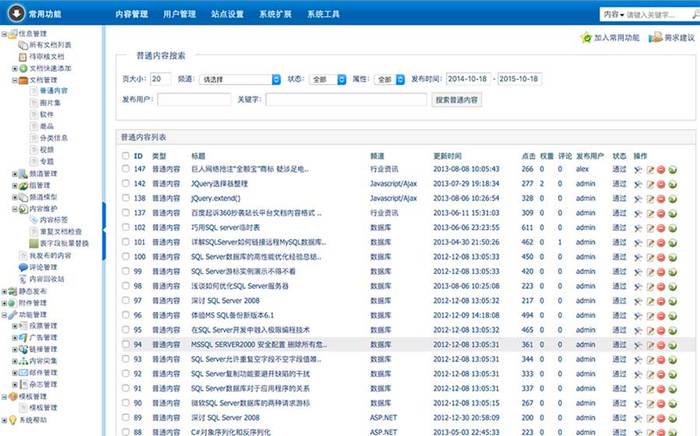Click the red delete icon for article 142
This screenshot has width=700, height=436.
click(x=660, y=185)
